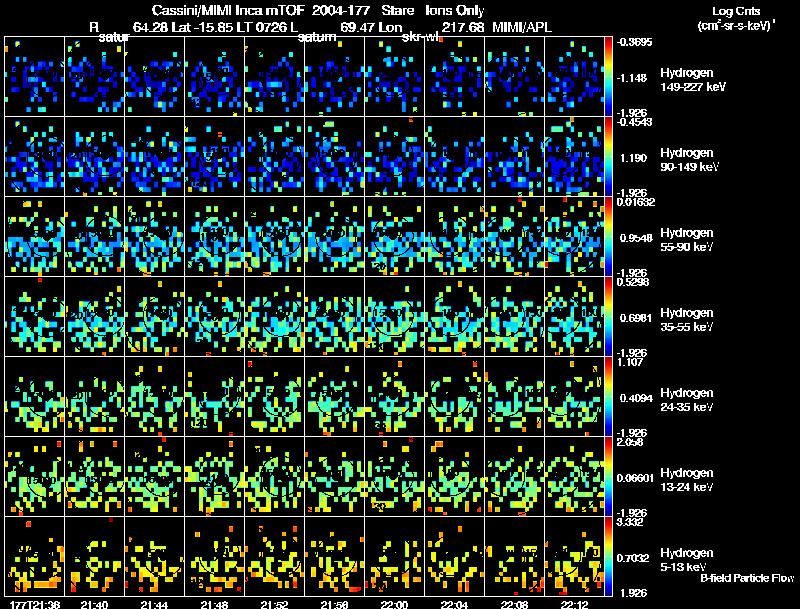Open the 149-227 keV panel at 21:36
The width and height of the screenshot is (800, 609).
tap(35, 76)
